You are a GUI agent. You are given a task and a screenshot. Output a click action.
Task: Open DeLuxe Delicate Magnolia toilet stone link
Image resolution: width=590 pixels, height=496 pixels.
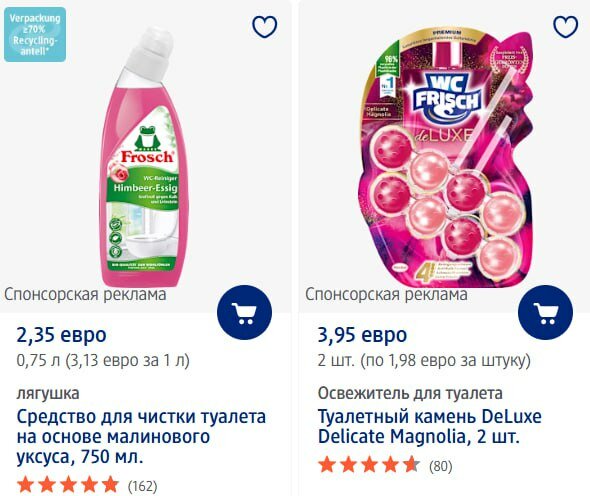[x=430, y=426]
